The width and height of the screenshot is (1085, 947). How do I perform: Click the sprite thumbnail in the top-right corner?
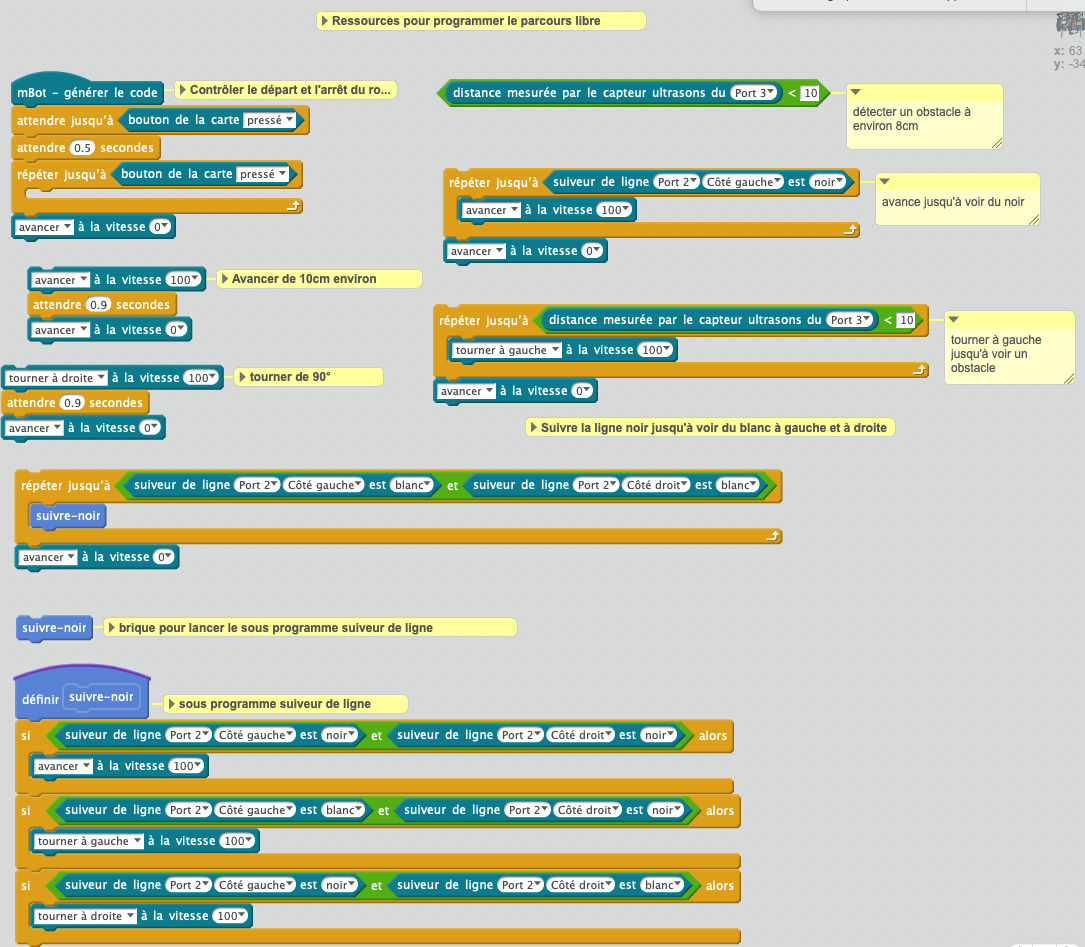tap(1068, 26)
